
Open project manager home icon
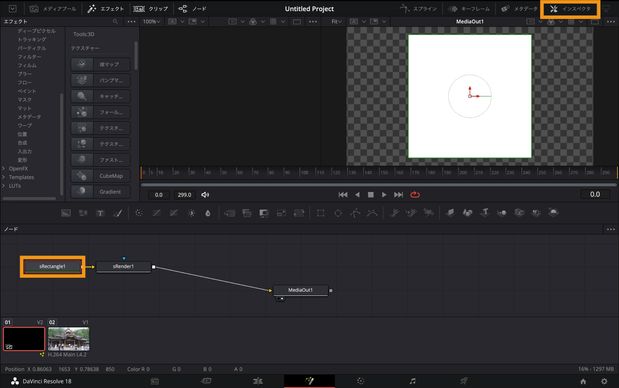[x=583, y=381]
